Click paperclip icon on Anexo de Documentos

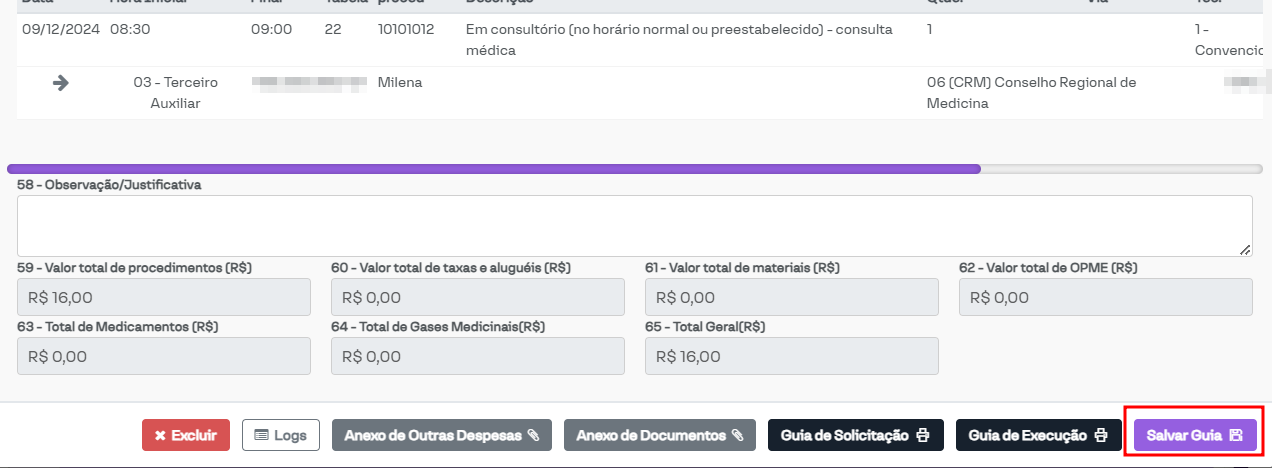pos(737,436)
